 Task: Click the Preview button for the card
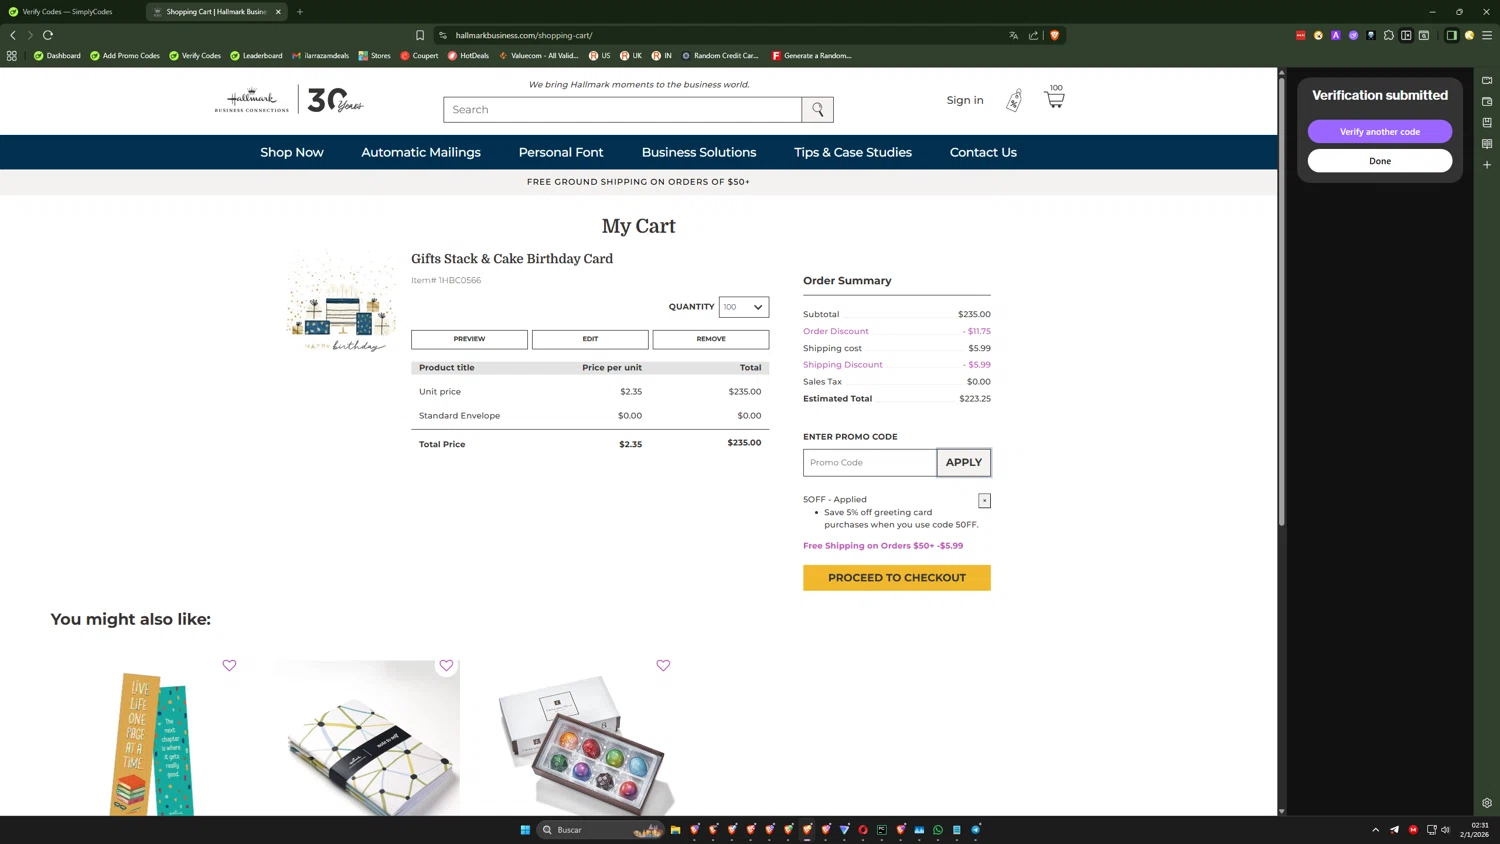click(469, 339)
